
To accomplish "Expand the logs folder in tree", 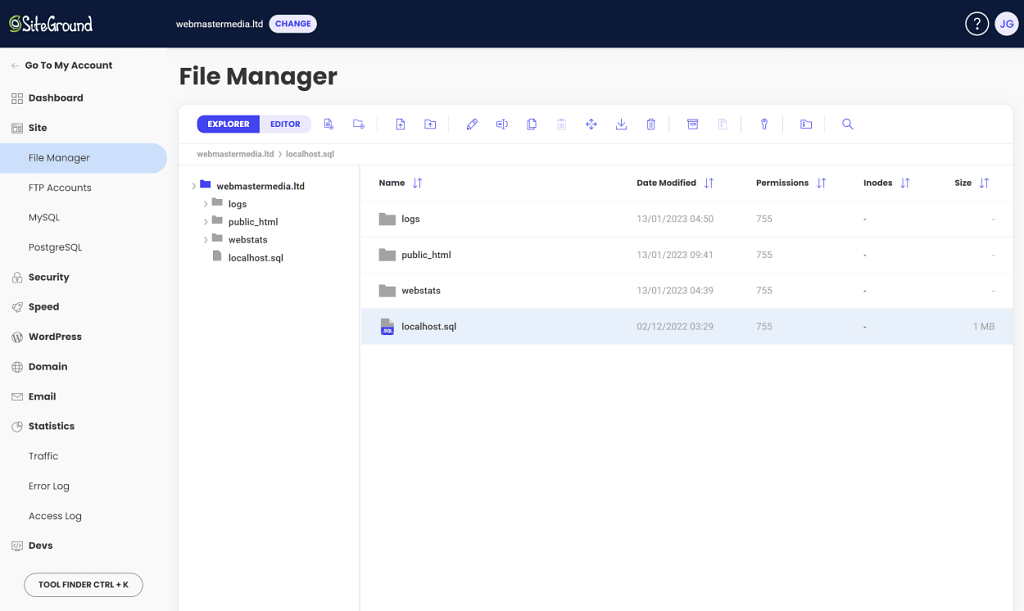I will (206, 204).
